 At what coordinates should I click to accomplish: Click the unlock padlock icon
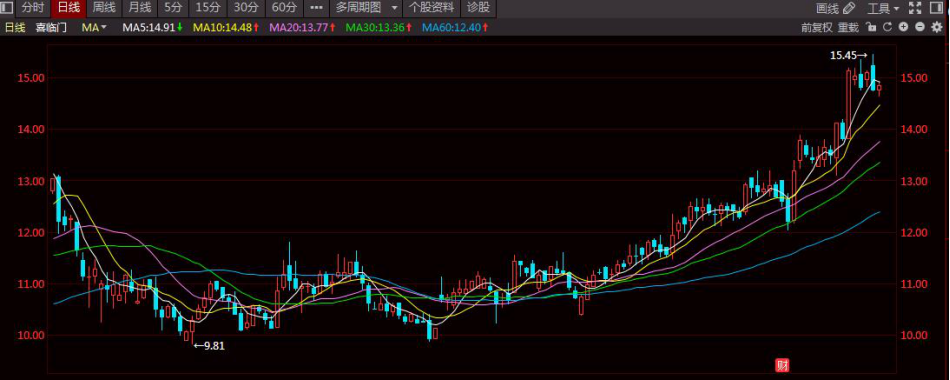(x=871, y=27)
